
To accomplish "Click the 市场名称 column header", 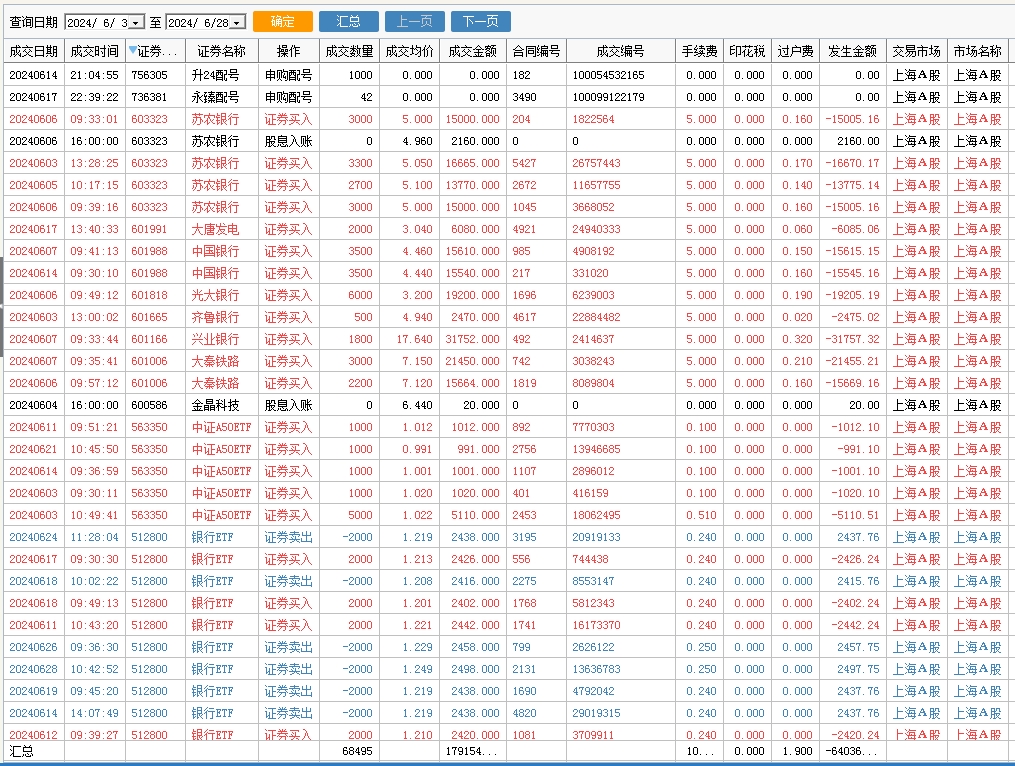I will tap(977, 51).
